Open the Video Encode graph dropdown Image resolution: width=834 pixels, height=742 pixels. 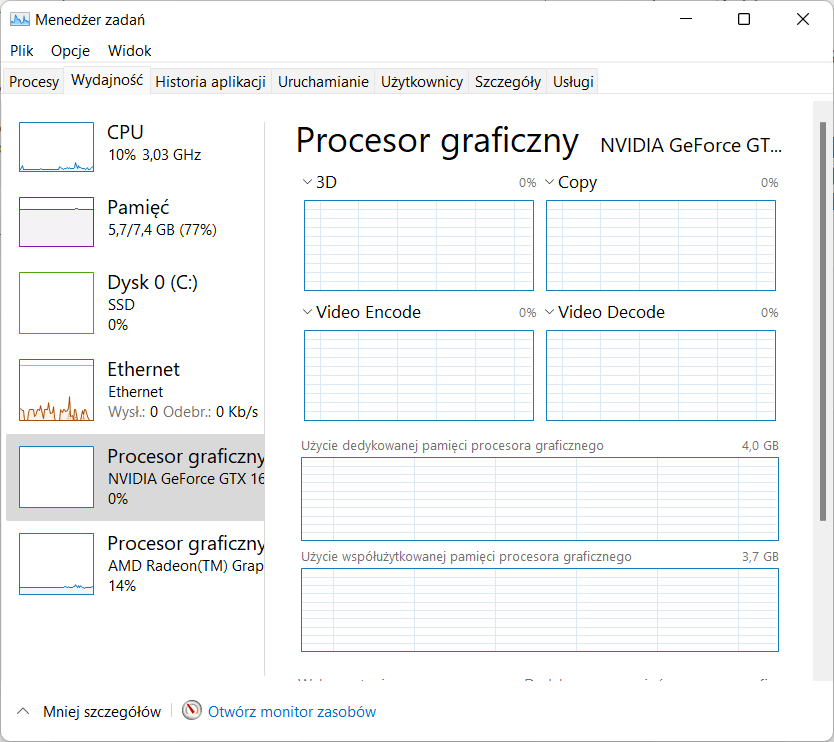307,312
